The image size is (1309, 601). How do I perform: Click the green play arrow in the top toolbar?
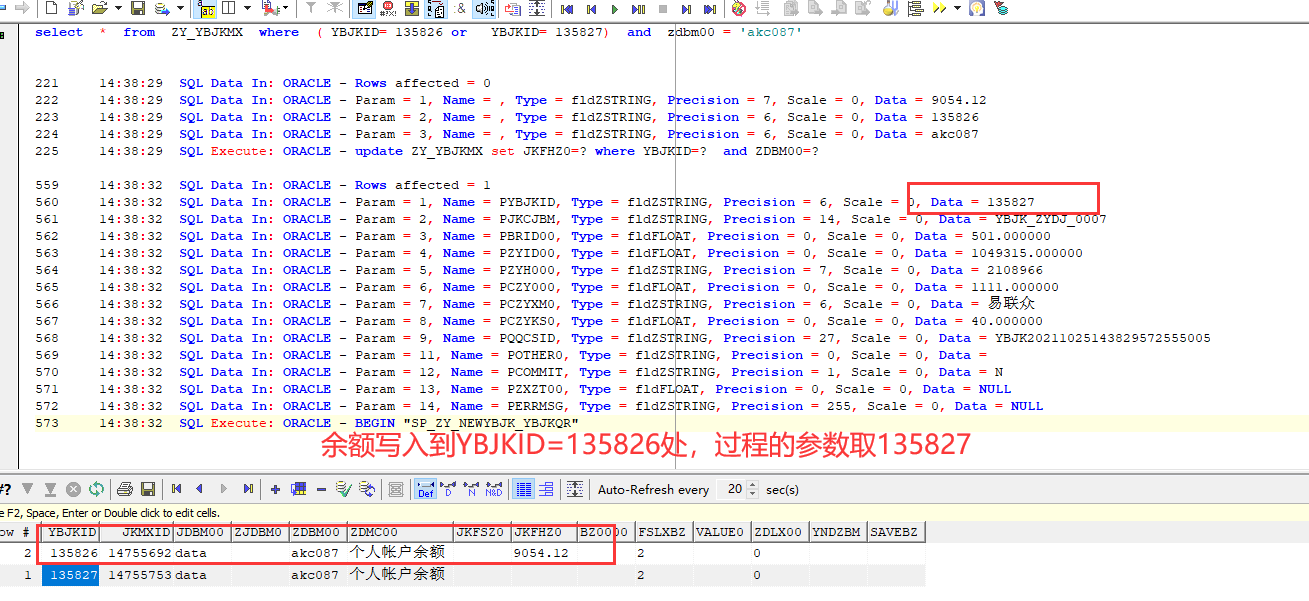[x=614, y=9]
